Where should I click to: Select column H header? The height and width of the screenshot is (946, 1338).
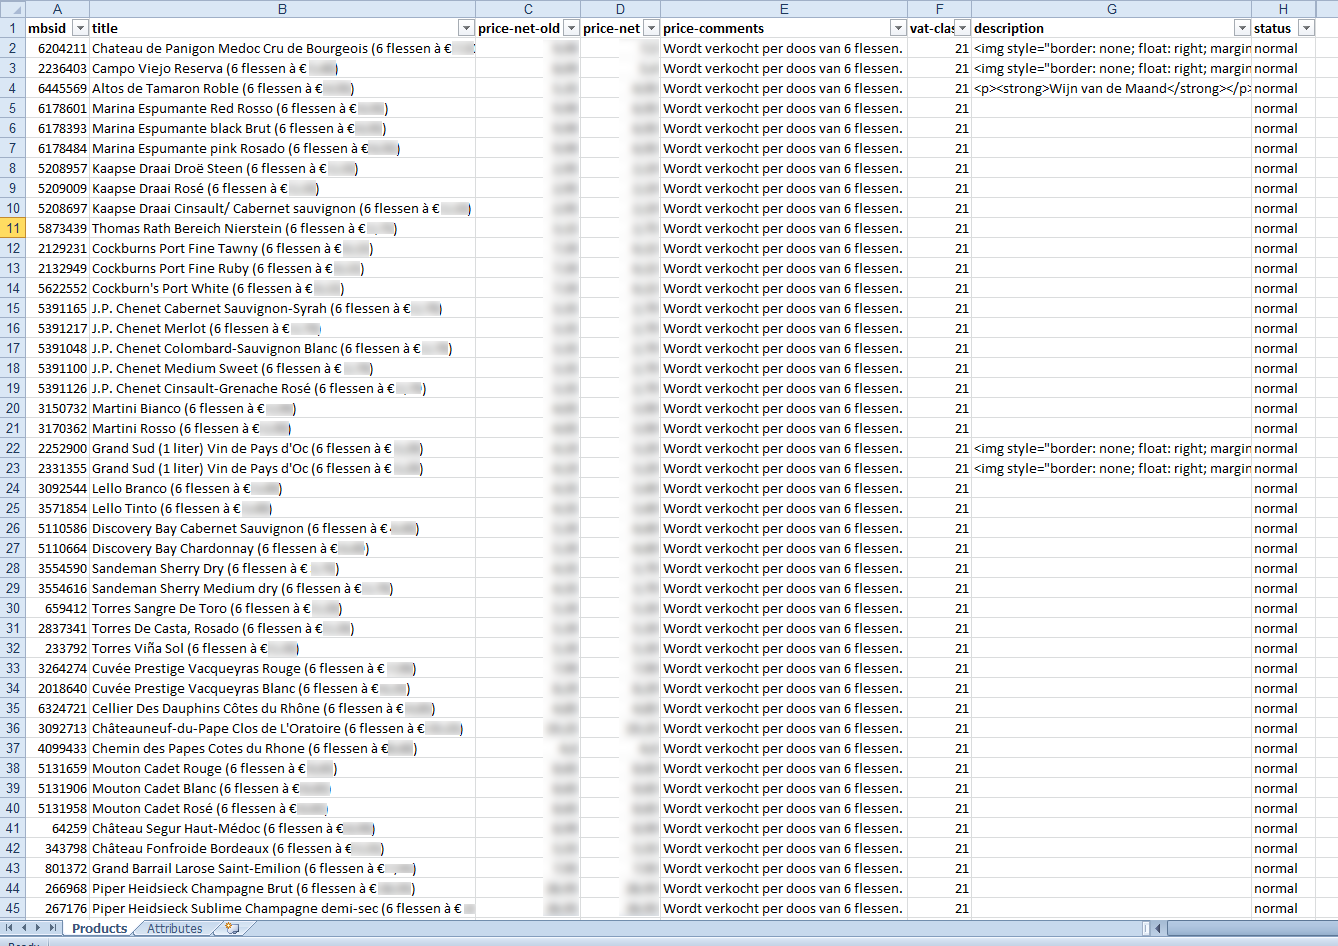pos(1283,9)
